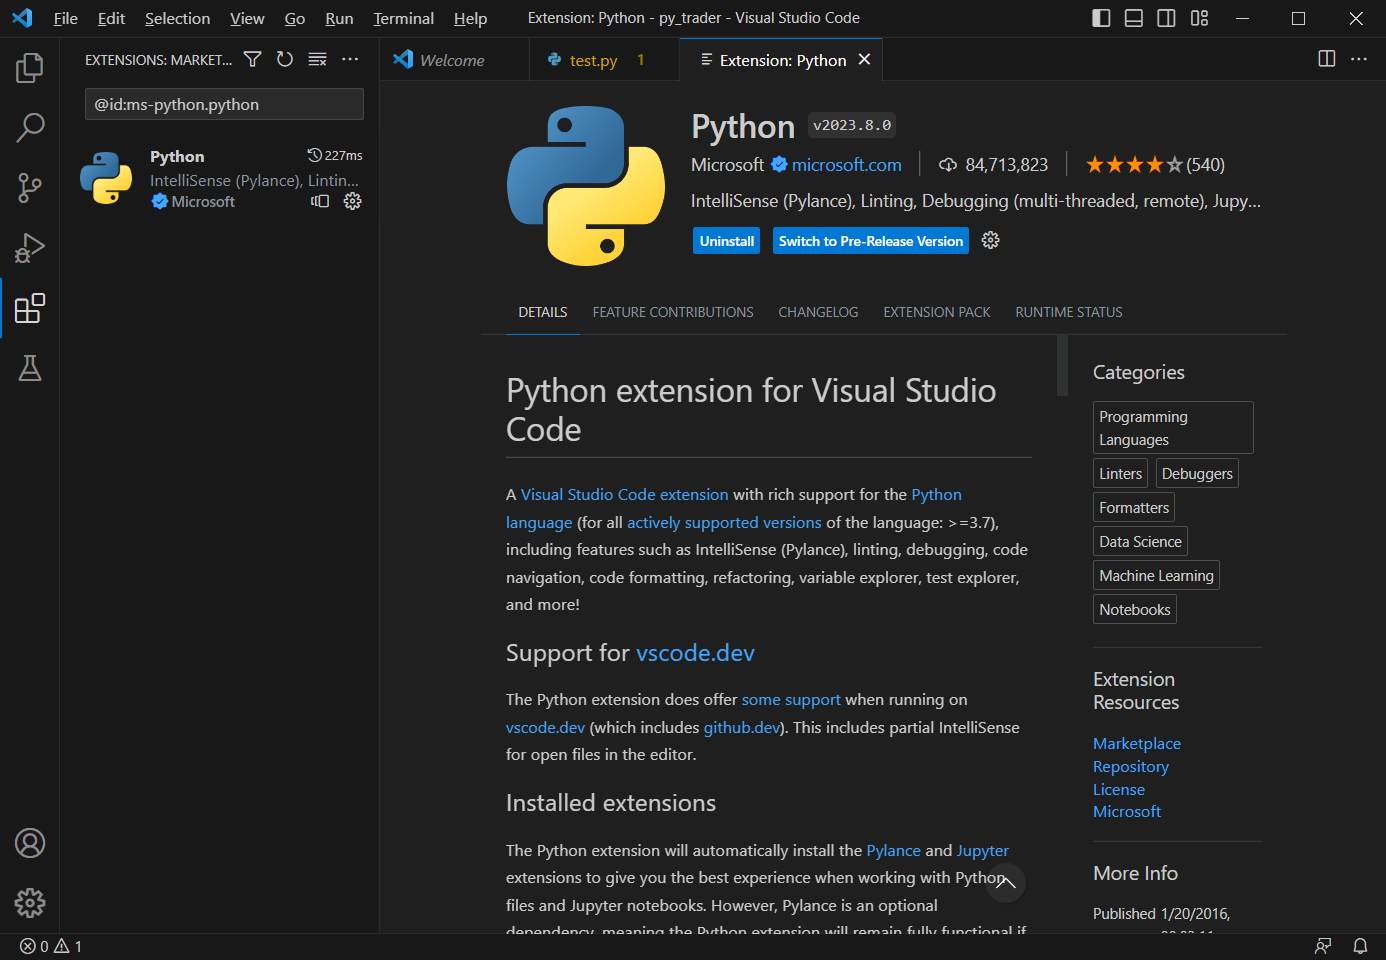Open Run and Debug view
This screenshot has height=960, width=1386.
[30, 248]
